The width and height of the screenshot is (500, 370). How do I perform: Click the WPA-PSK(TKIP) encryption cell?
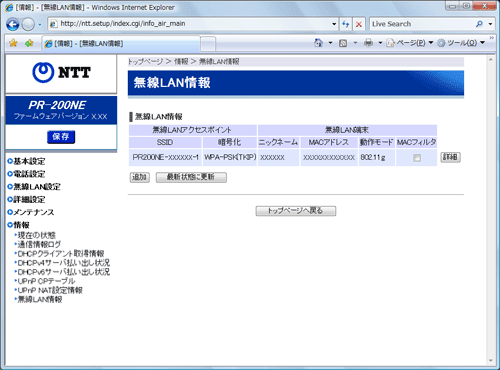click(230, 157)
